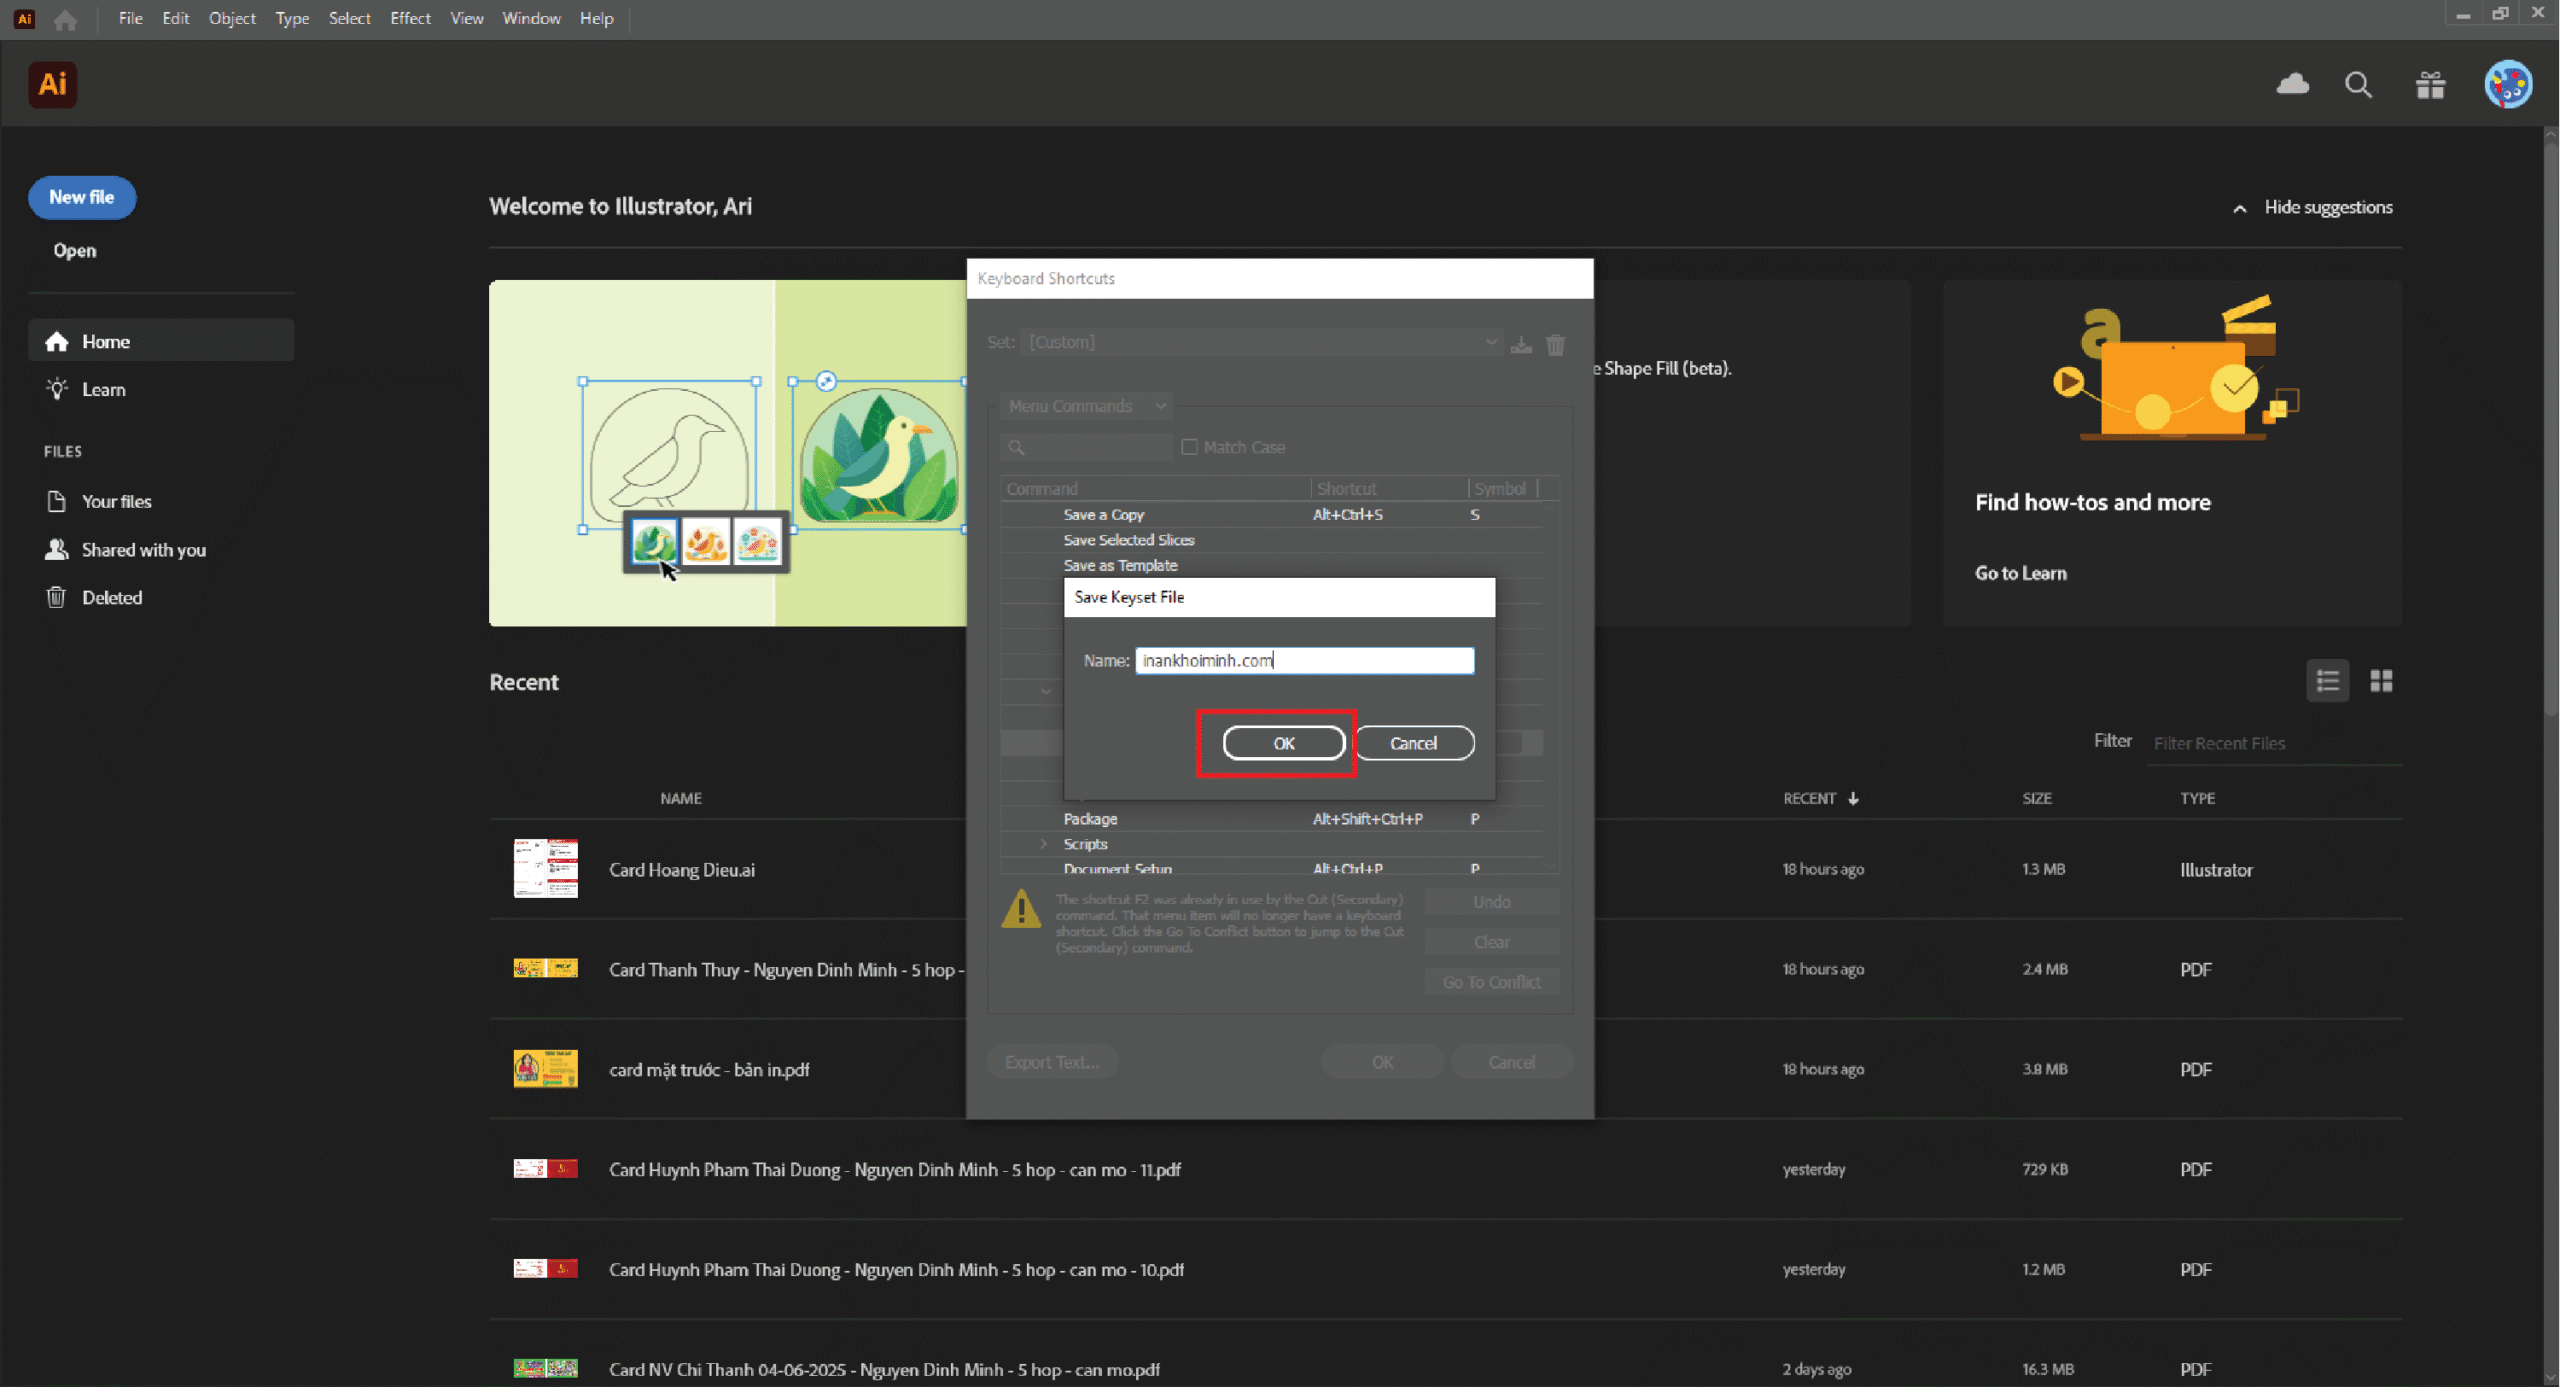Click the save keyset icon beside Set dropdown
Screen dimensions: 2560x1387
tap(1521, 344)
